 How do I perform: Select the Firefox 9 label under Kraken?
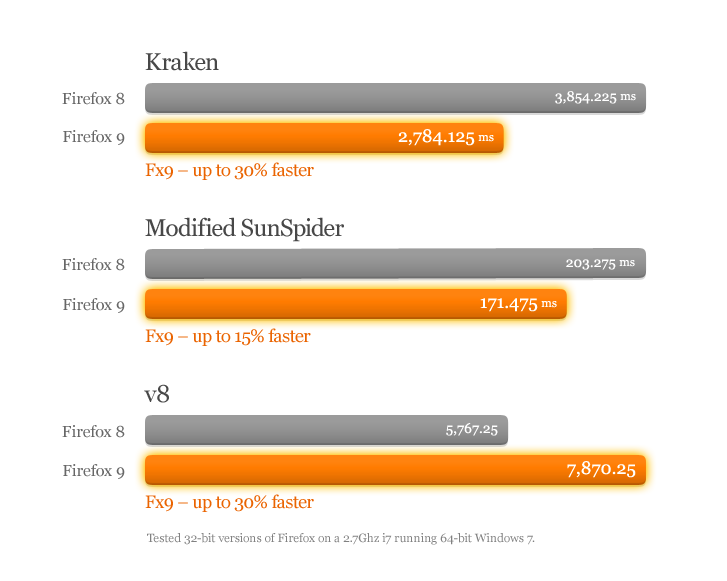point(93,137)
